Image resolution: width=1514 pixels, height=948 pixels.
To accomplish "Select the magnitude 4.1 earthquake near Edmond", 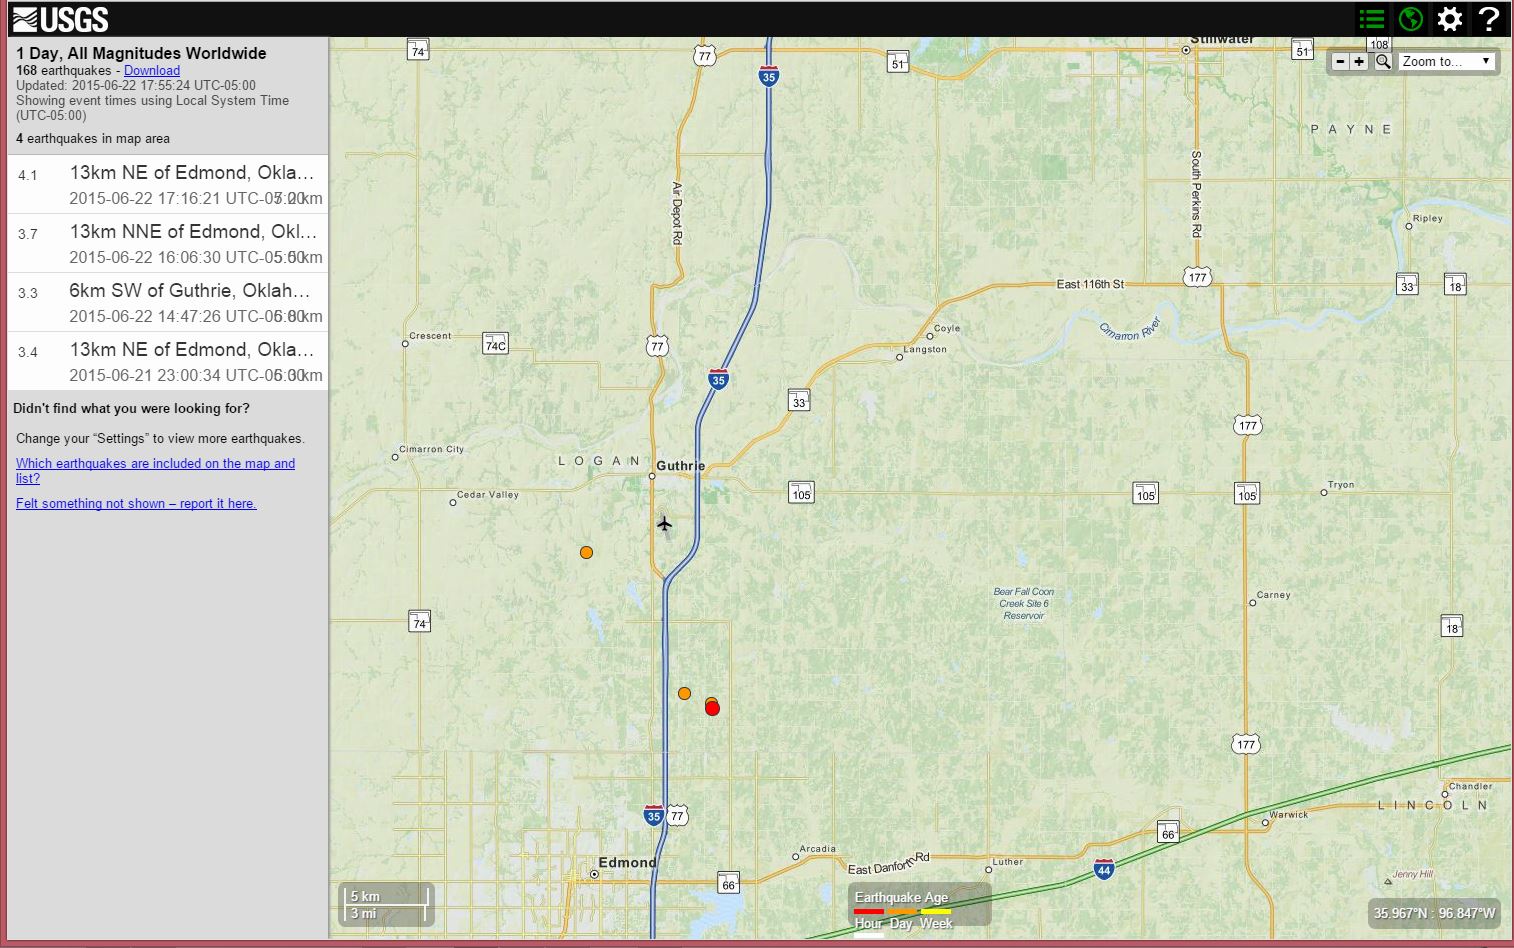I will click(x=168, y=184).
